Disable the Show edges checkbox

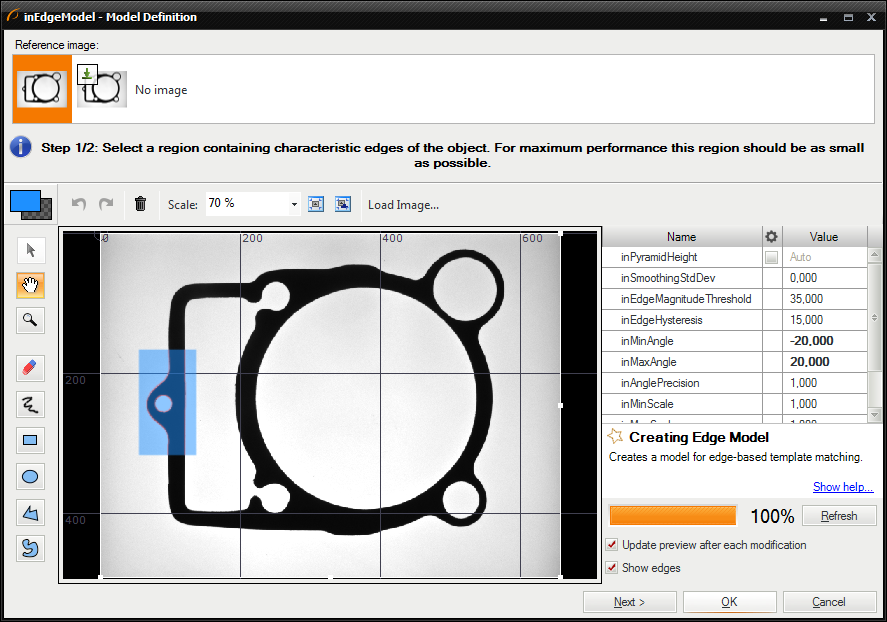point(612,568)
